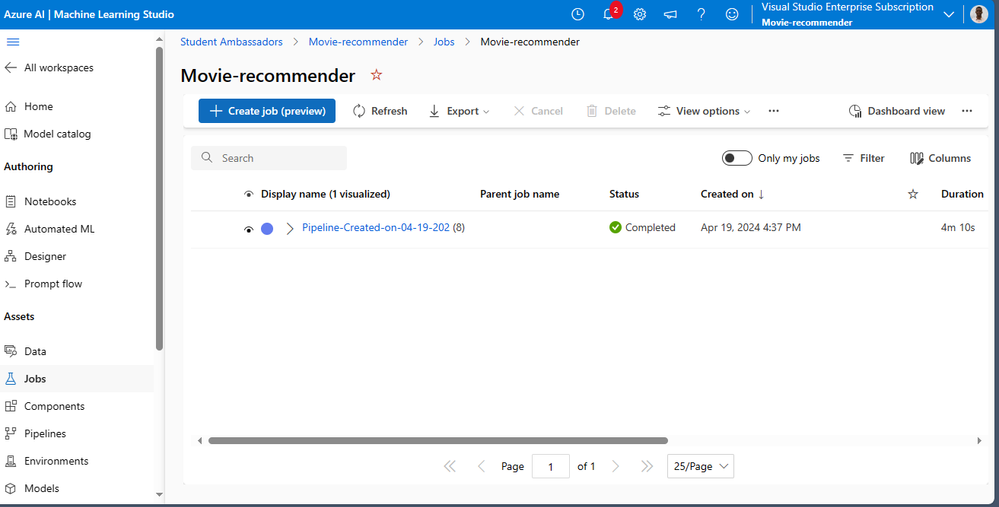Open the 25/Page size dropdown

click(700, 466)
